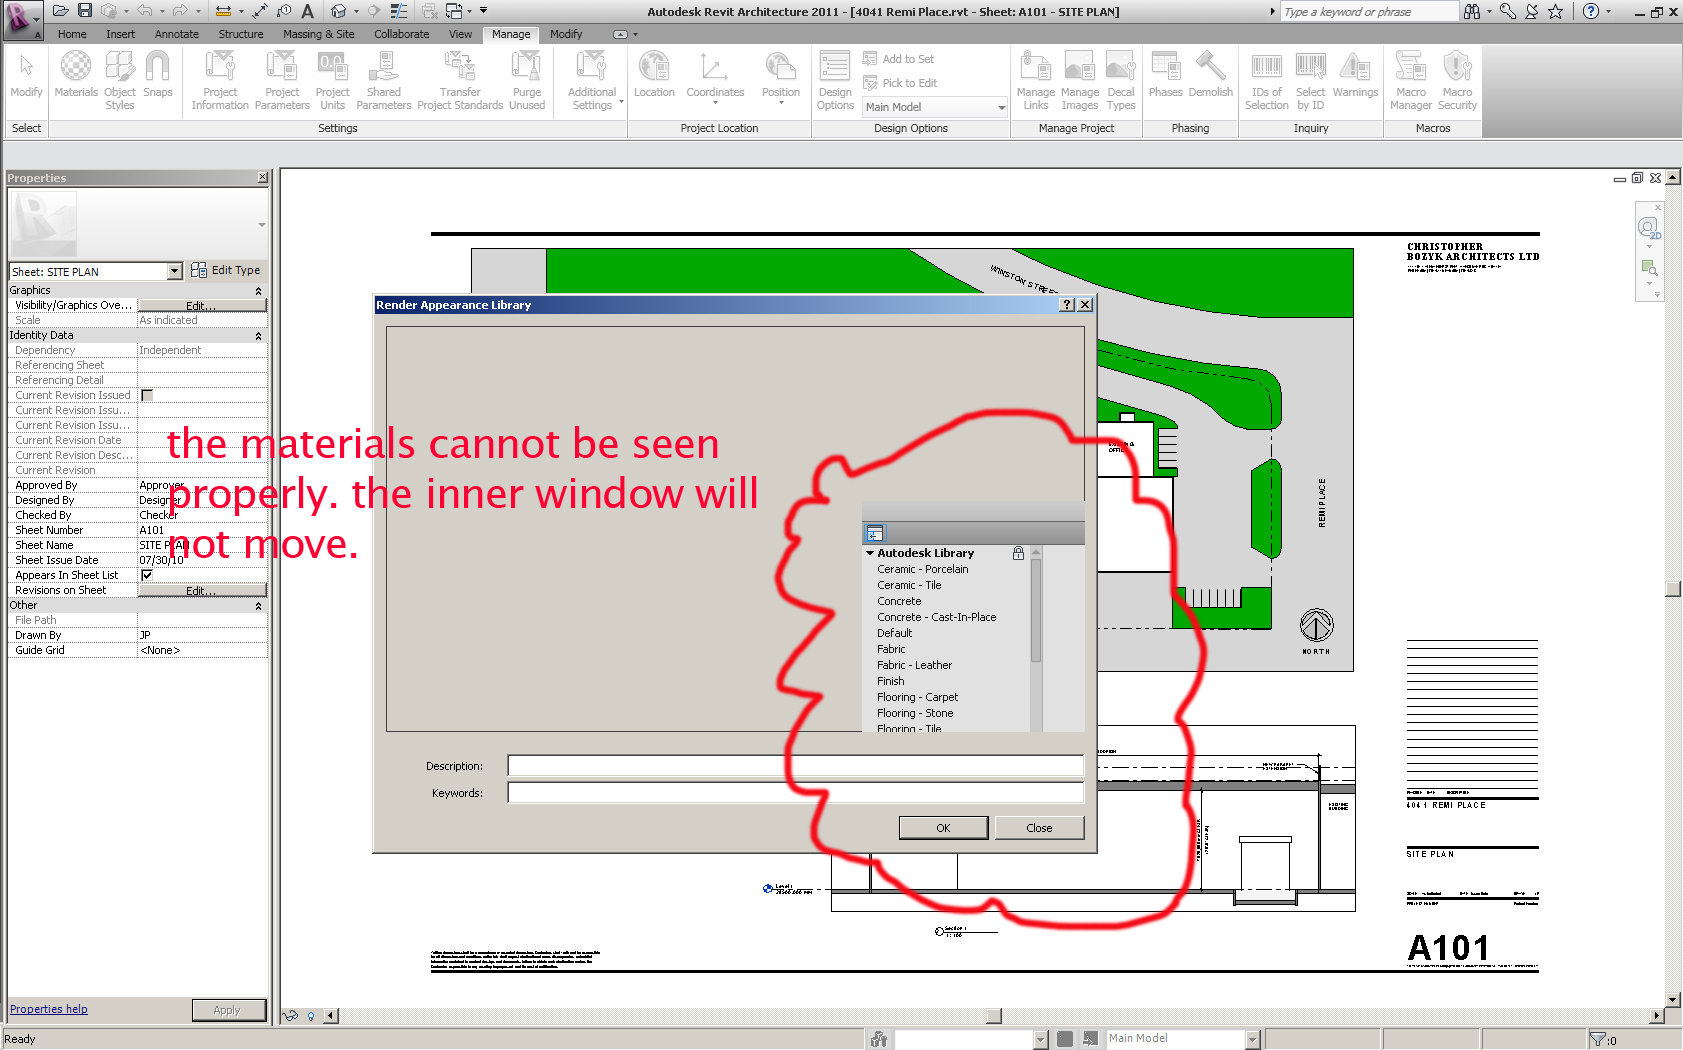Select Ceramic - Porcelain in library list
The height and width of the screenshot is (1050, 1683).
click(923, 569)
